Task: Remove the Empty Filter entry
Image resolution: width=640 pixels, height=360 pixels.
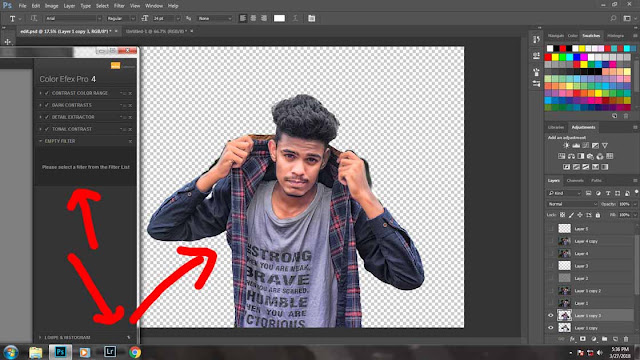Action: (x=130, y=141)
